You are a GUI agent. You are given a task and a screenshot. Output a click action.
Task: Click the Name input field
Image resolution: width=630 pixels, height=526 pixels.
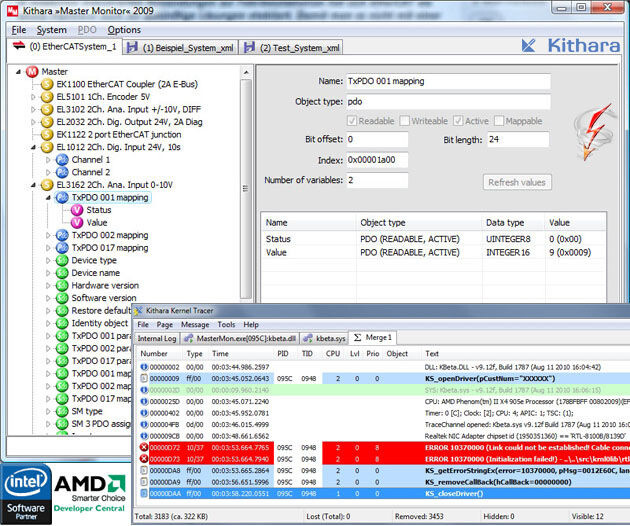pyautogui.click(x=448, y=82)
